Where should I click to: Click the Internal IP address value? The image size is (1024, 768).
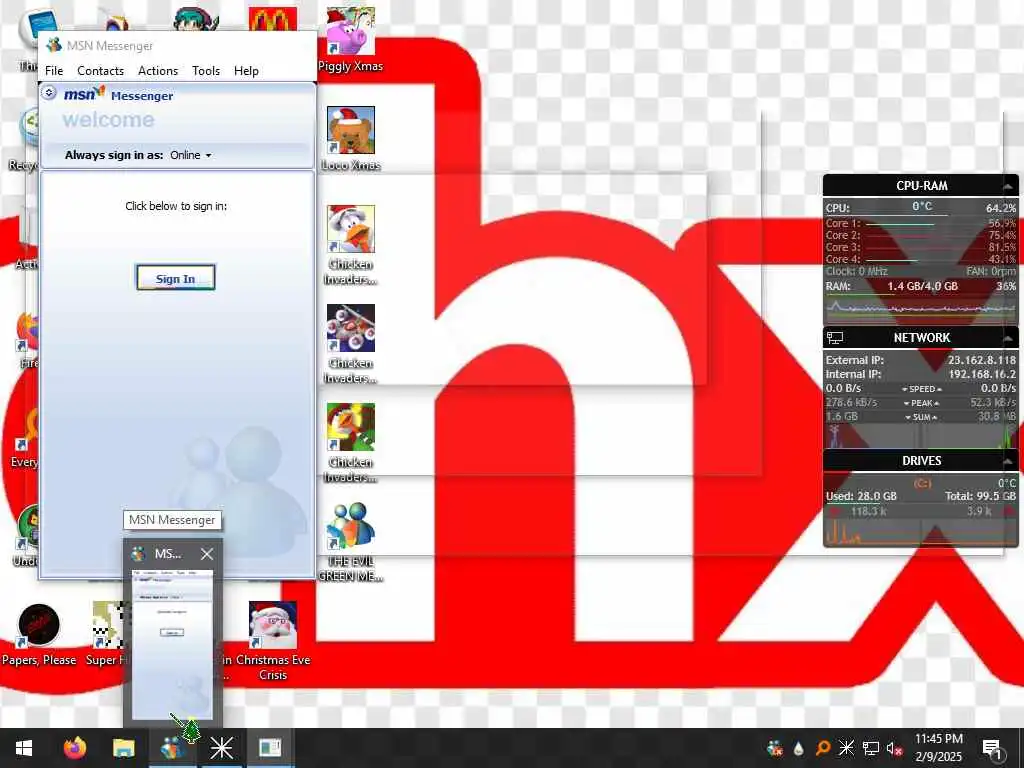coord(982,374)
